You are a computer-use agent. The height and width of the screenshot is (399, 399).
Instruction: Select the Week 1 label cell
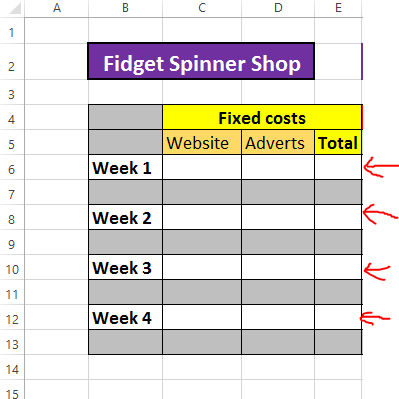pyautogui.click(x=125, y=167)
